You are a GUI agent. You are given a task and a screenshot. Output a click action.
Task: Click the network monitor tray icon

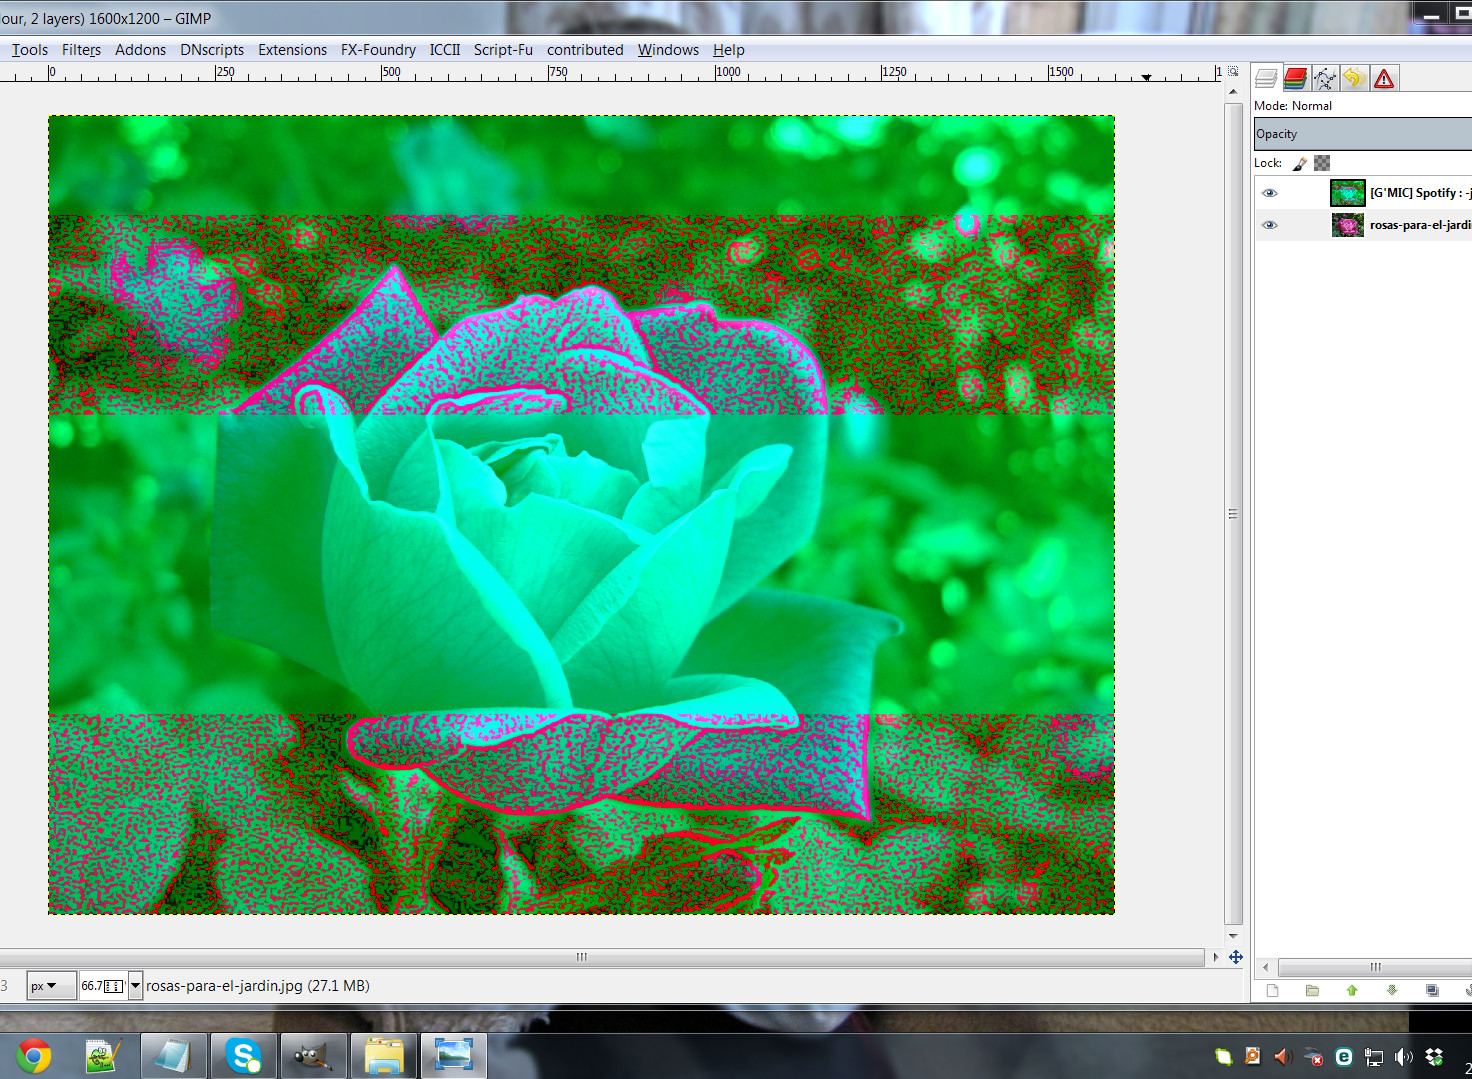[x=1374, y=1057]
